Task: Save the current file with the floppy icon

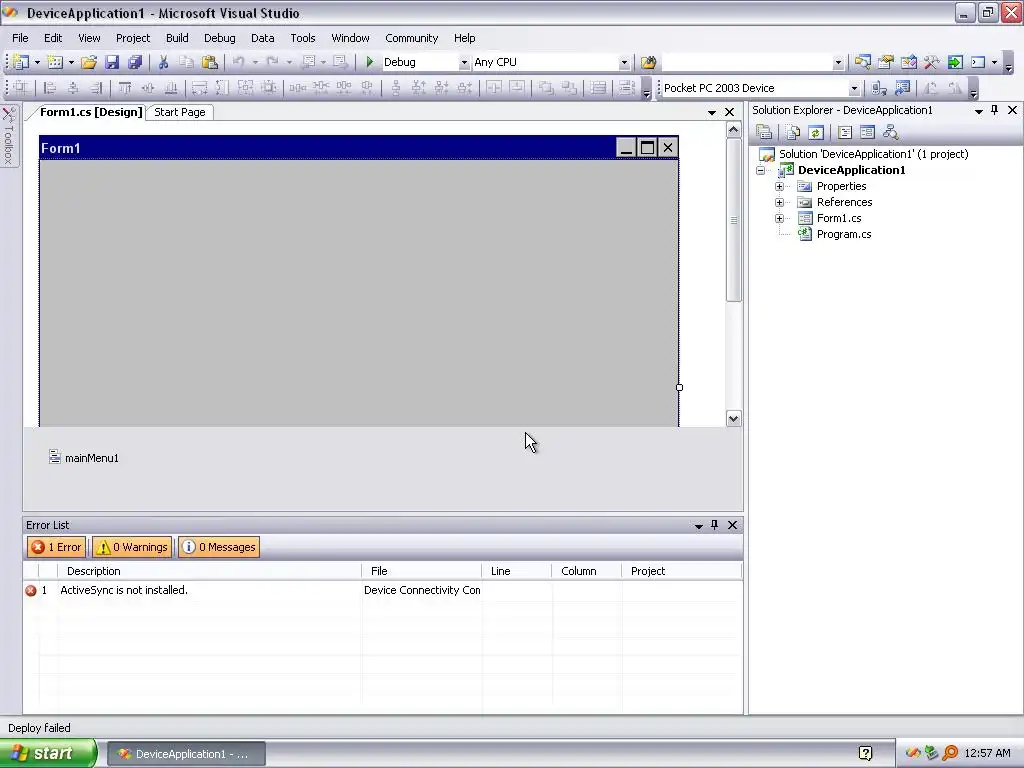Action: pos(112,62)
